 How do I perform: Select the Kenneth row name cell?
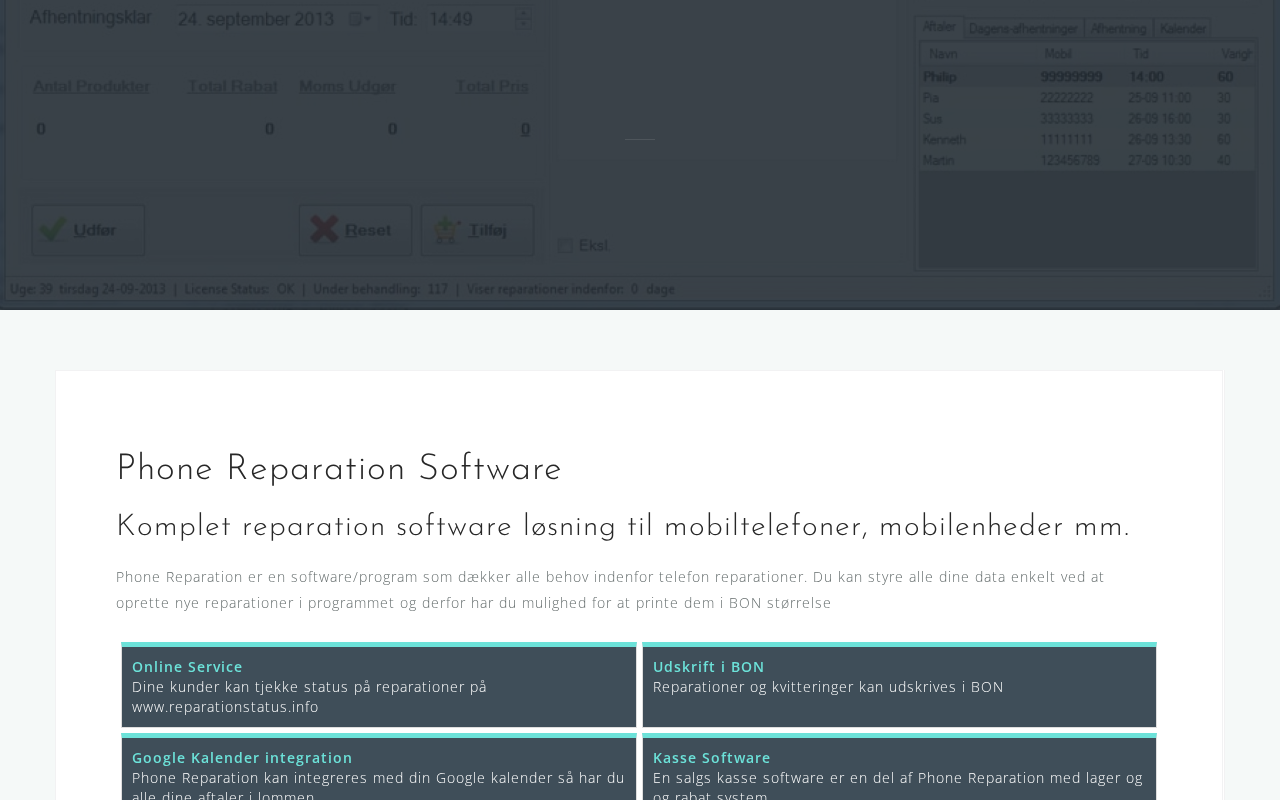tap(945, 139)
